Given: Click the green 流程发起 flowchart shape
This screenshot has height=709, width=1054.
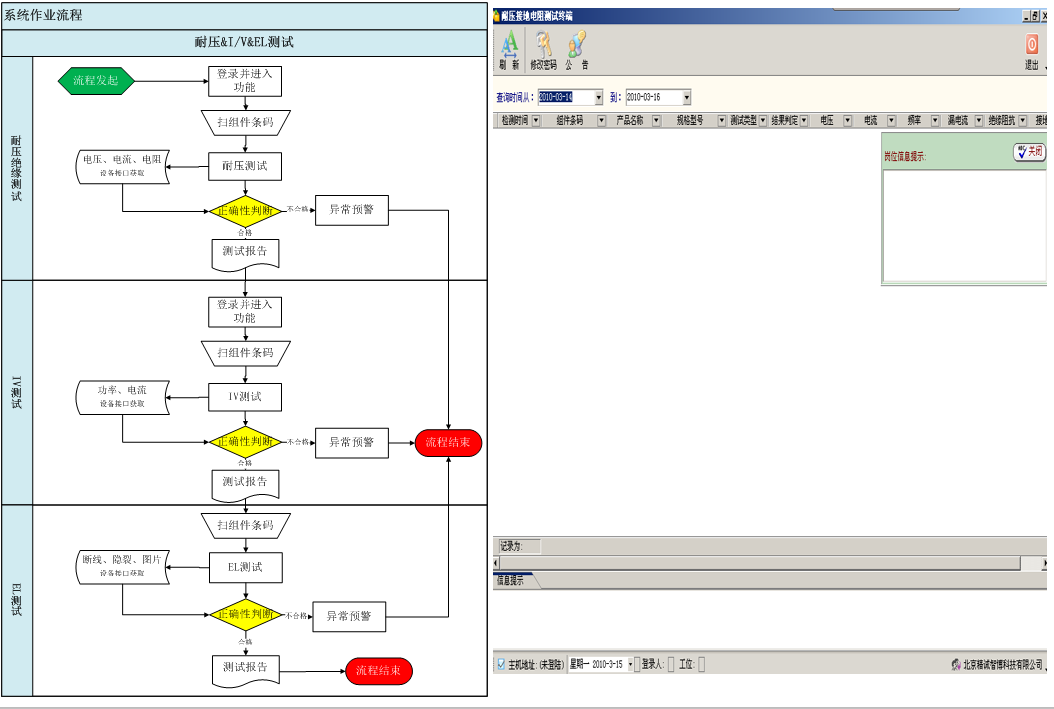Looking at the screenshot, I should (96, 81).
